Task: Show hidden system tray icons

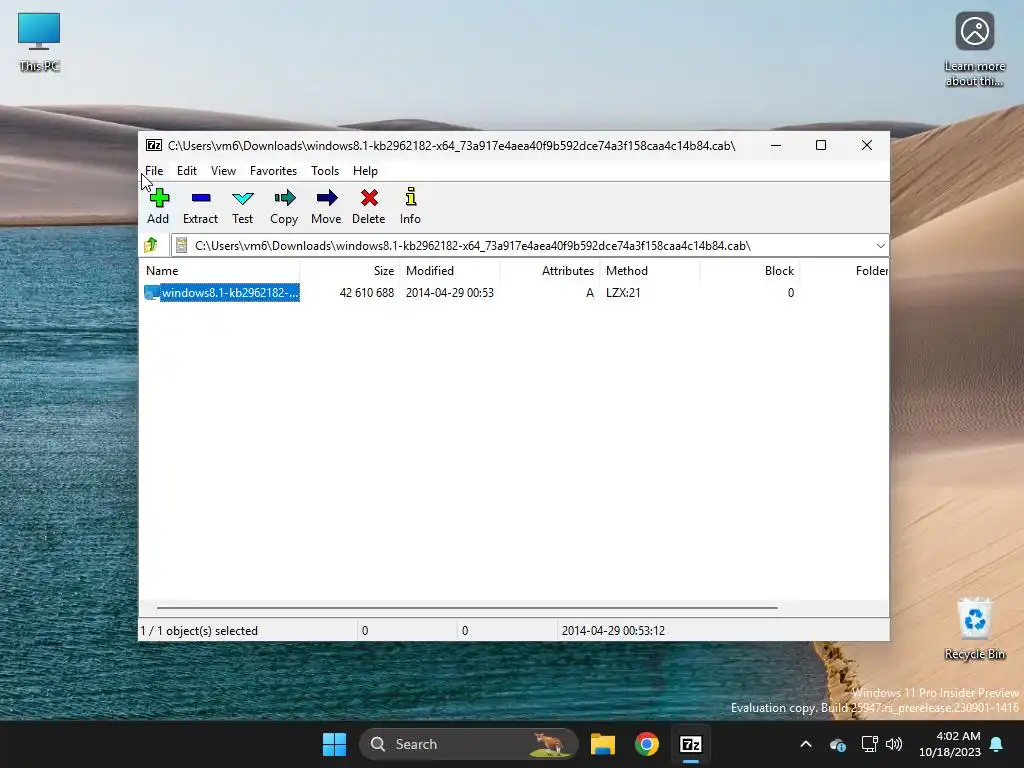Action: coord(806,744)
